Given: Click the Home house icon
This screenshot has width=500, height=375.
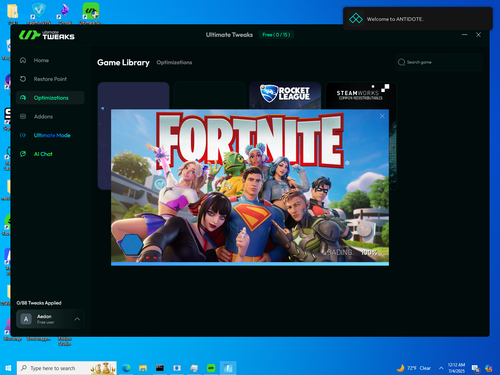Looking at the screenshot, I should pos(23,60).
